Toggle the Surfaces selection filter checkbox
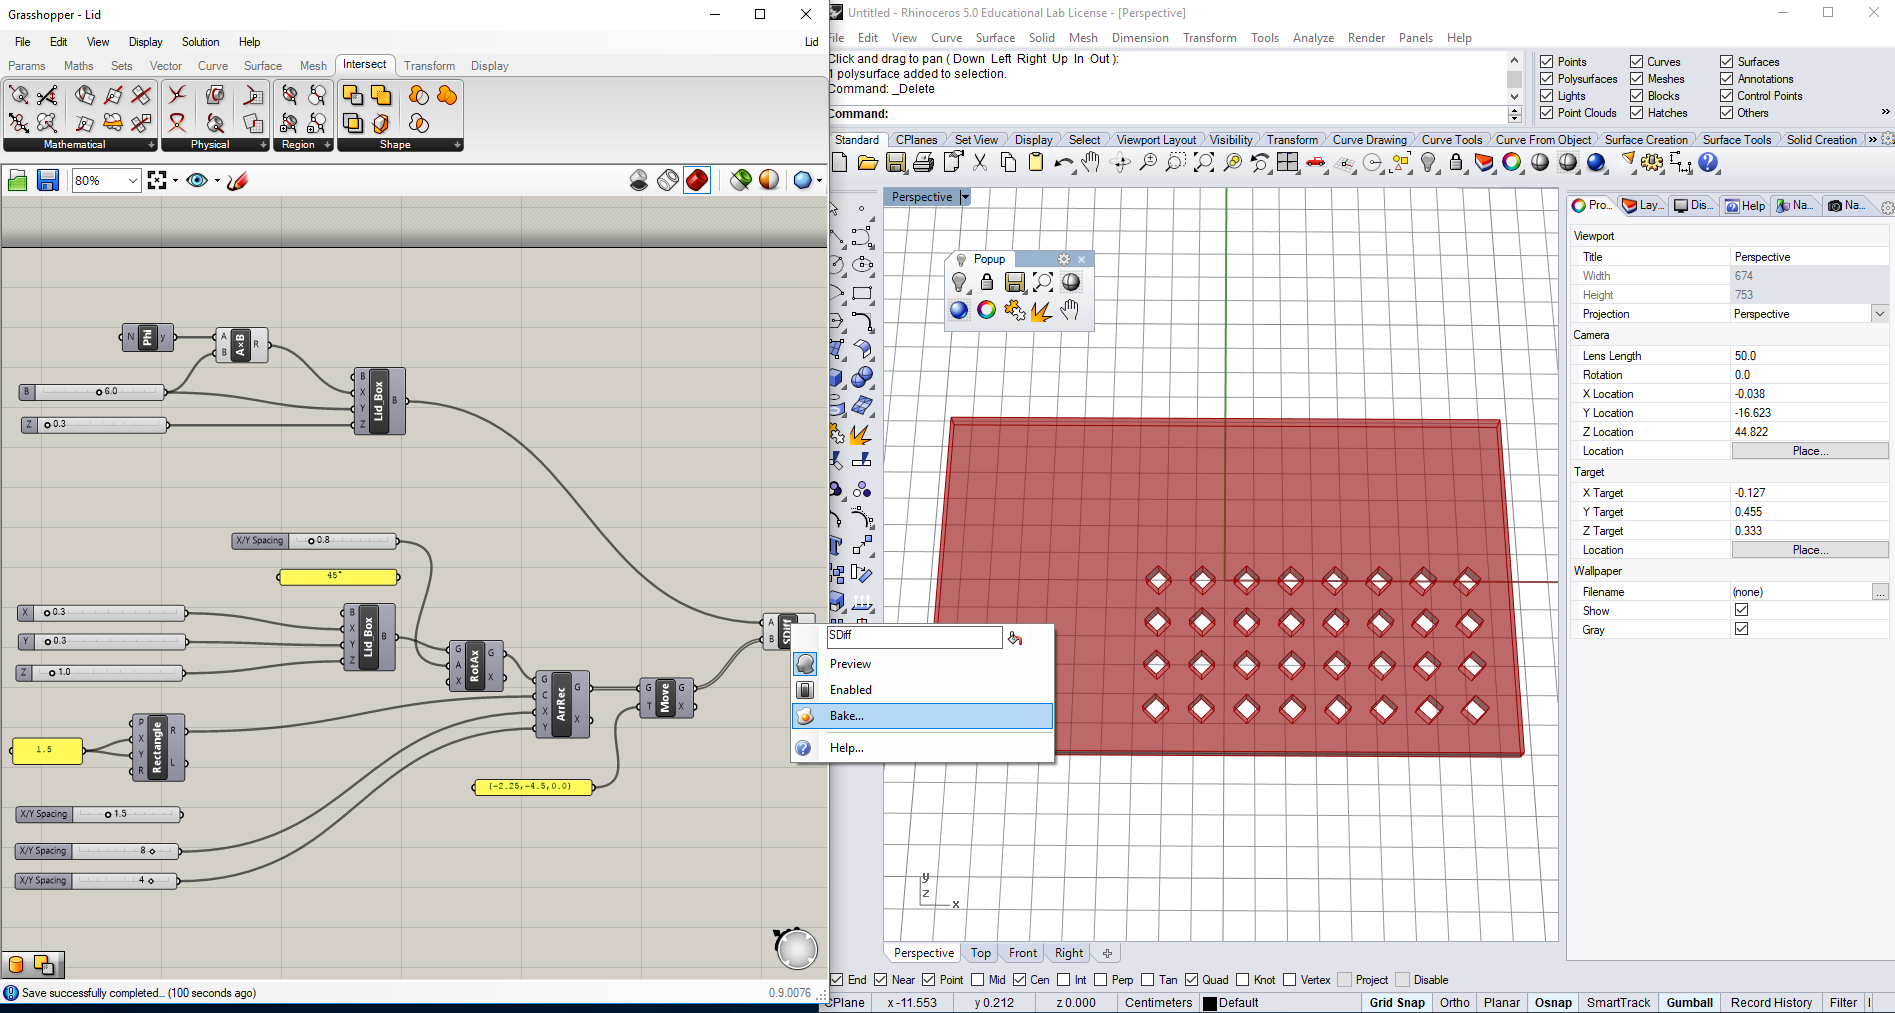 [x=1727, y=62]
